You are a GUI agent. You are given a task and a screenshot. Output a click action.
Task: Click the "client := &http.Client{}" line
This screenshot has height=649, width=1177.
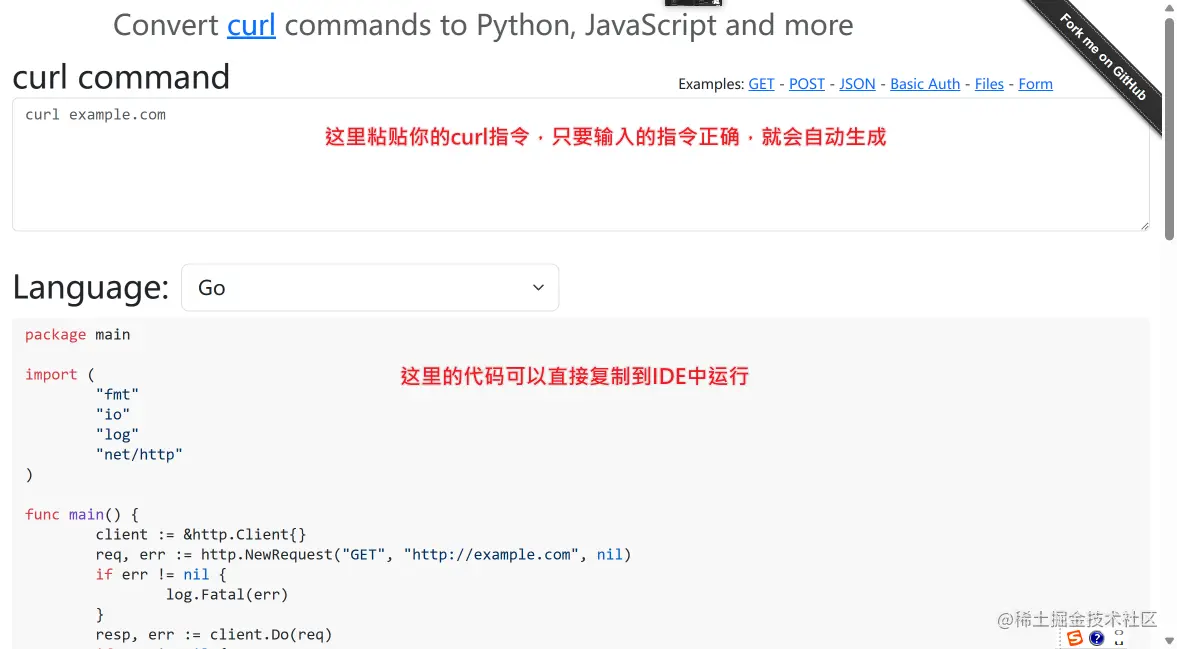point(200,535)
